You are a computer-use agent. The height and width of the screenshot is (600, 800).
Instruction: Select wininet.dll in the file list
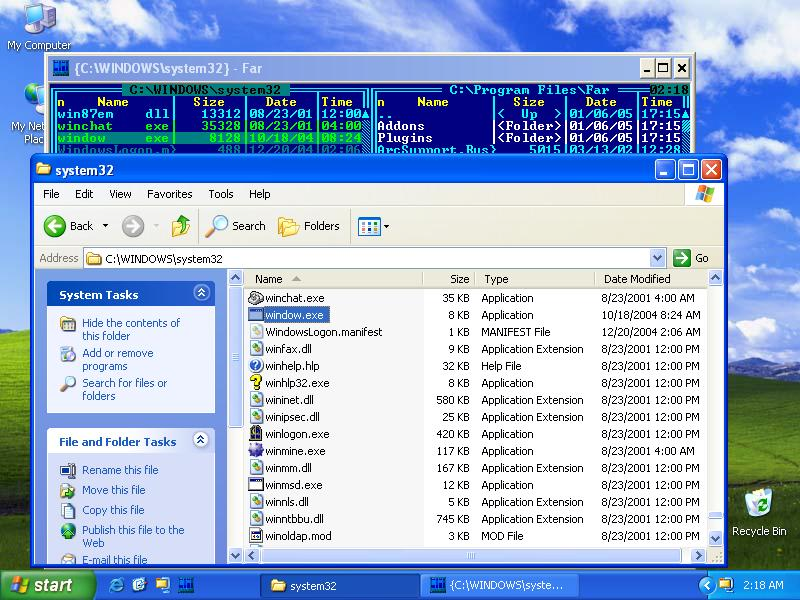coord(289,400)
